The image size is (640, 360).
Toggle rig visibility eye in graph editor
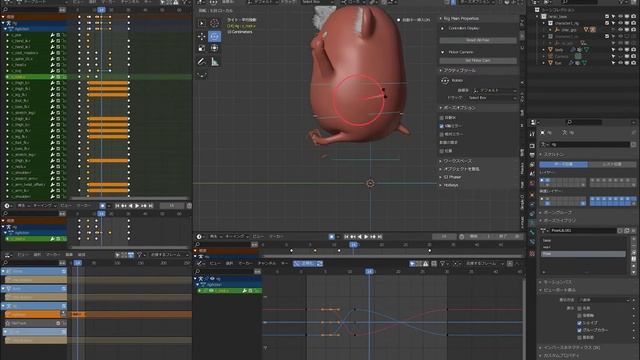(212, 279)
